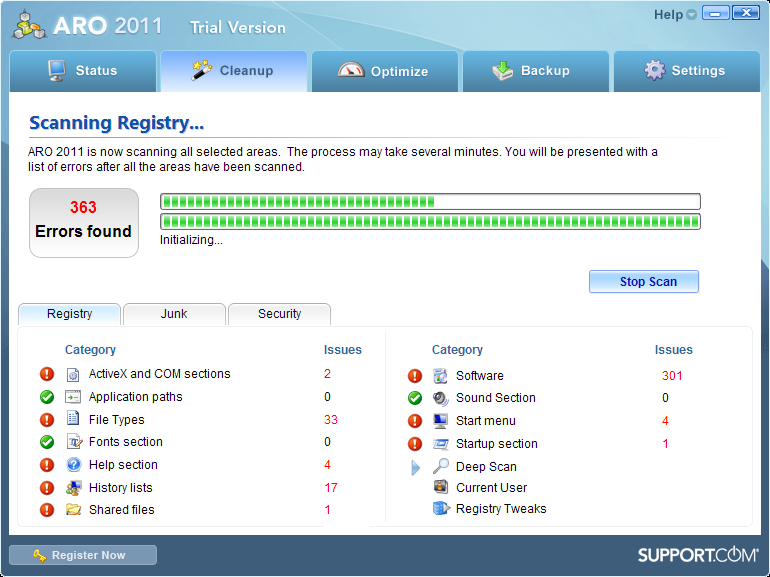Viewport: 770px width, 577px height.
Task: Click the Software issues count 301
Action: click(672, 376)
